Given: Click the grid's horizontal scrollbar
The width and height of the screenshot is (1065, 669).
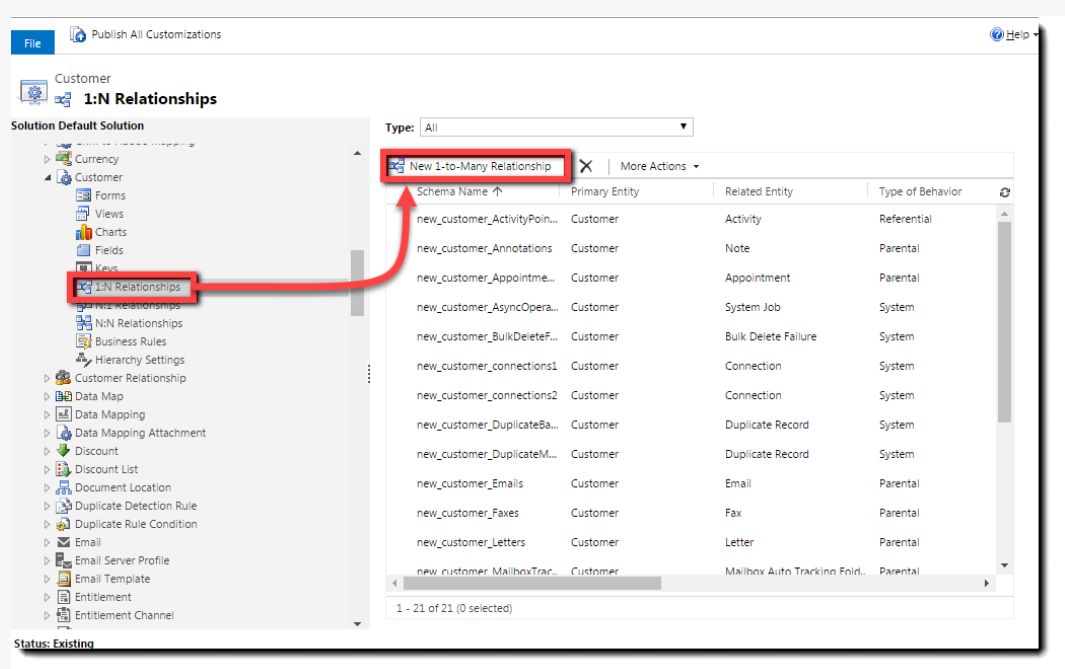Looking at the screenshot, I should (x=530, y=582).
